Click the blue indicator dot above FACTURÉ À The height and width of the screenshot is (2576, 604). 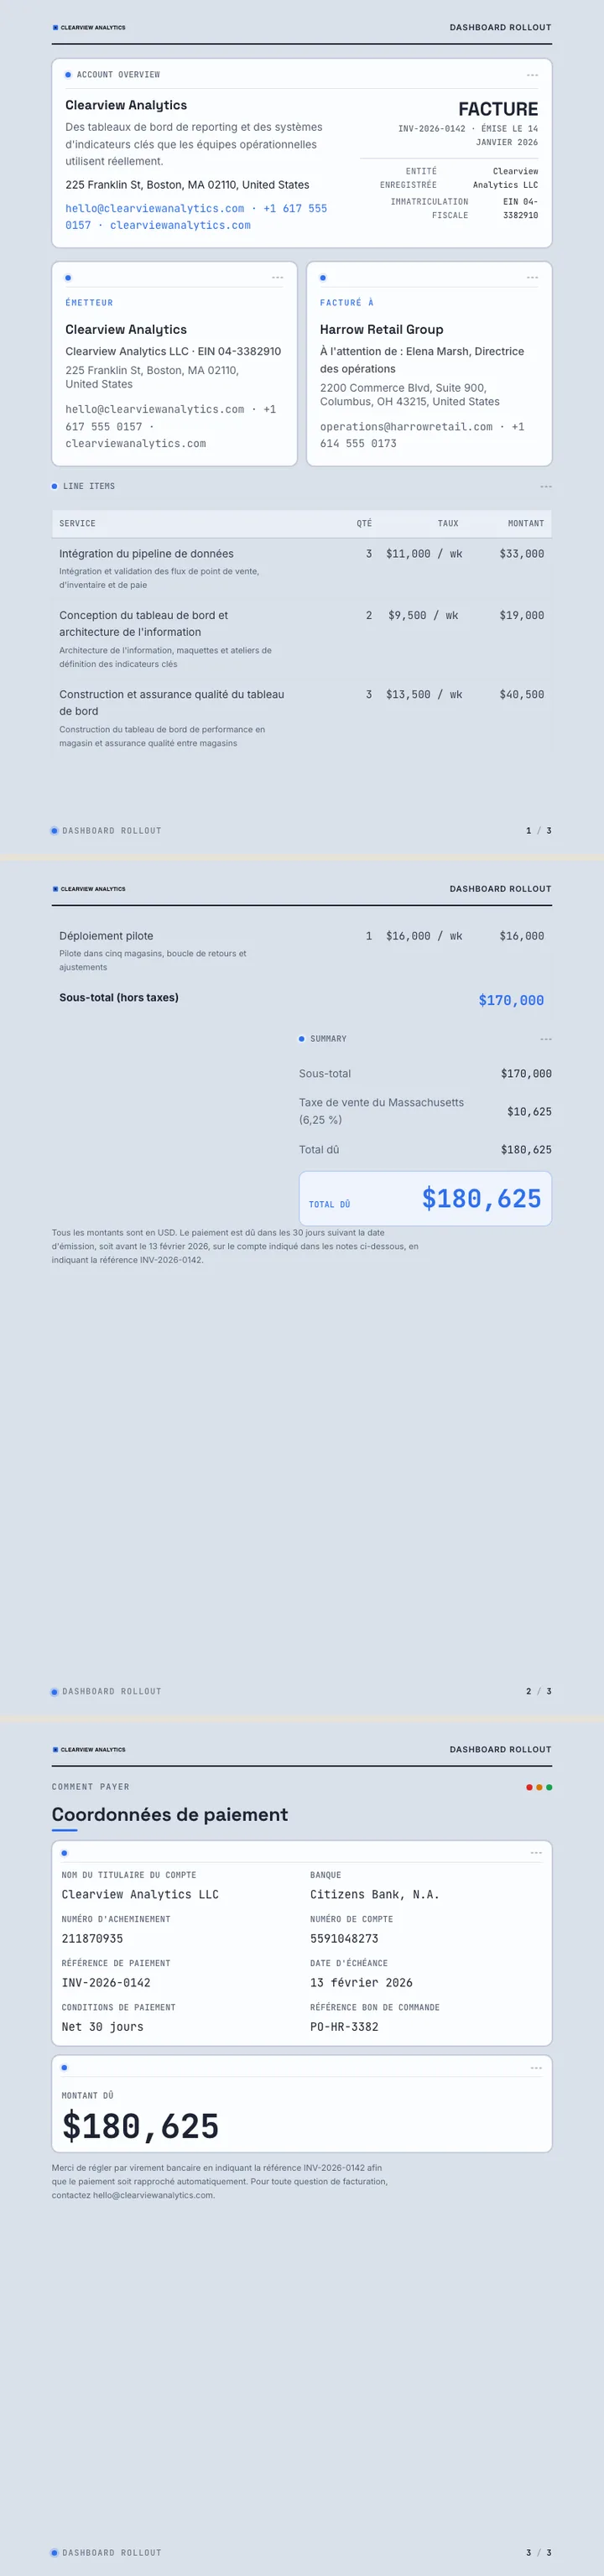point(323,278)
